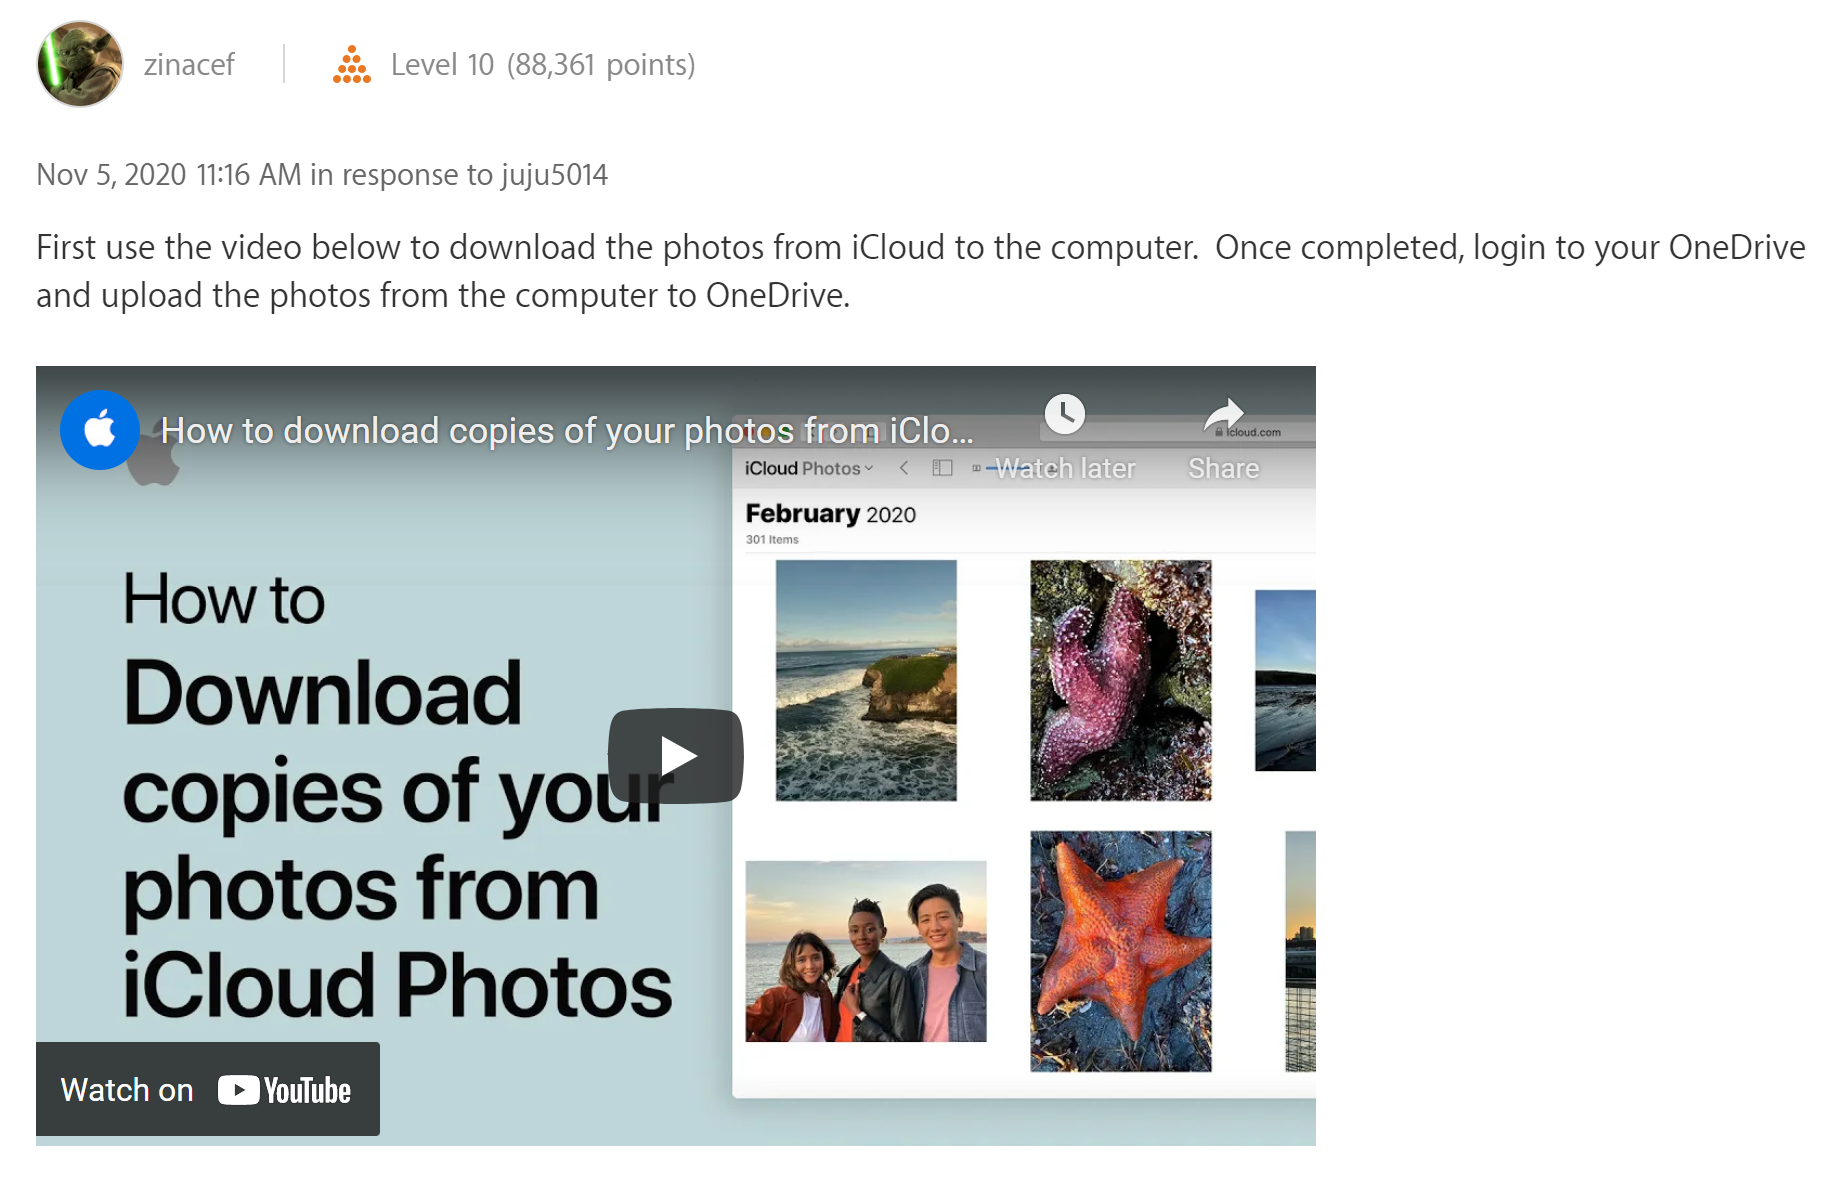Play the embedded YouTube video
Image resolution: width=1826 pixels, height=1182 pixels.
pos(676,756)
